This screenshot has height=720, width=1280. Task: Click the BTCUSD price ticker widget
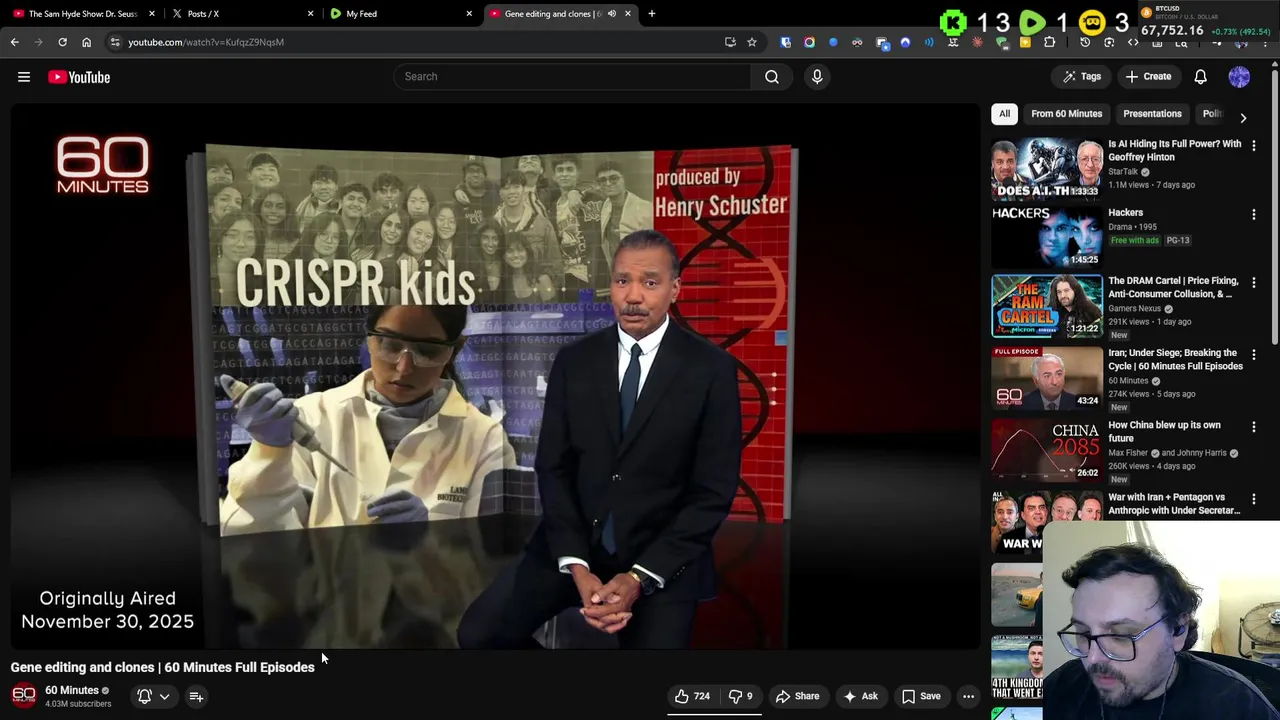point(1207,22)
